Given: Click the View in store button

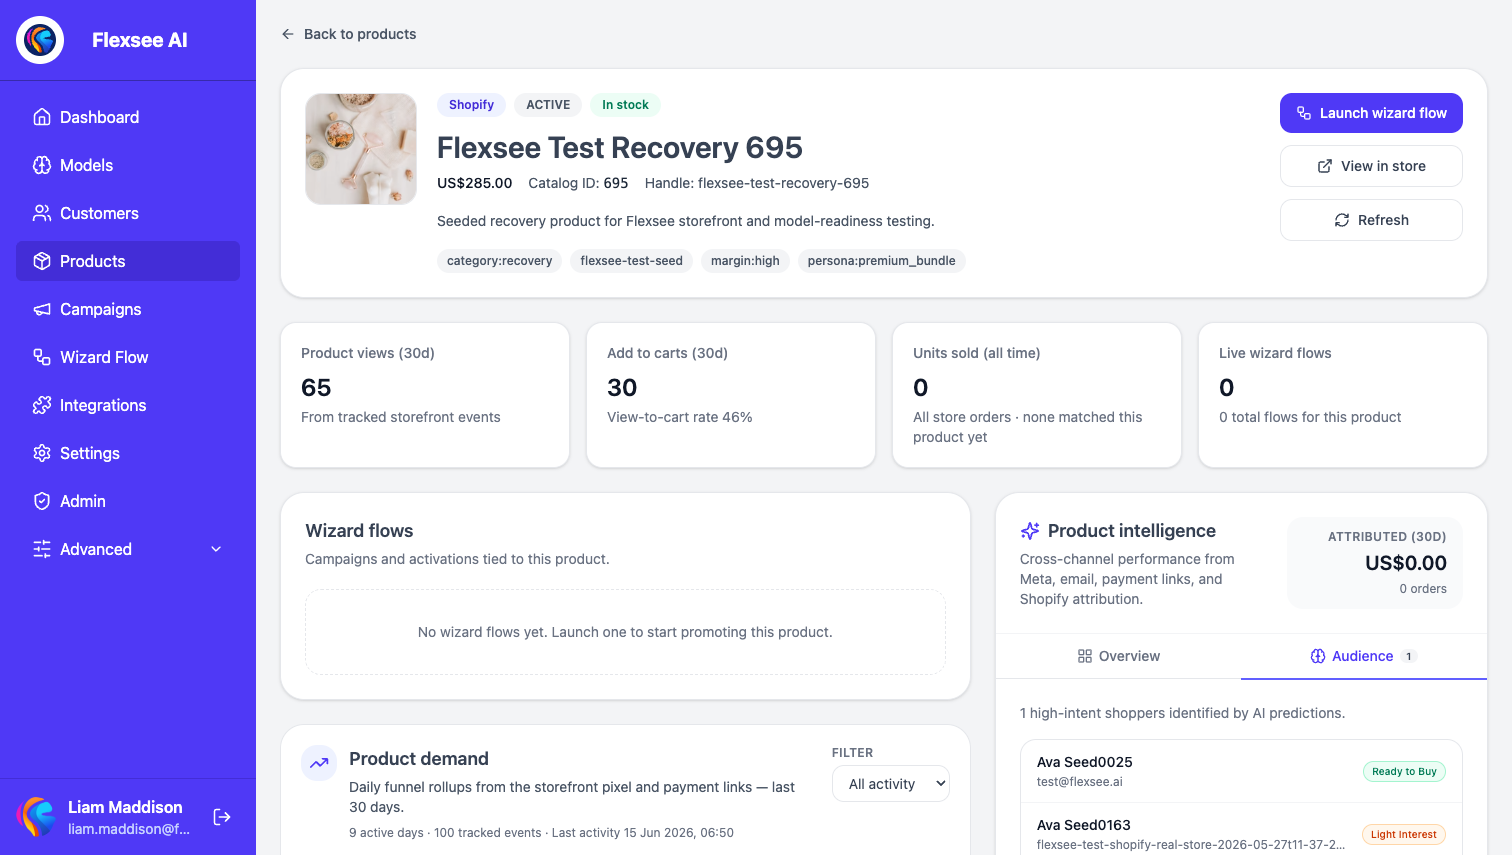Looking at the screenshot, I should click(x=1371, y=166).
